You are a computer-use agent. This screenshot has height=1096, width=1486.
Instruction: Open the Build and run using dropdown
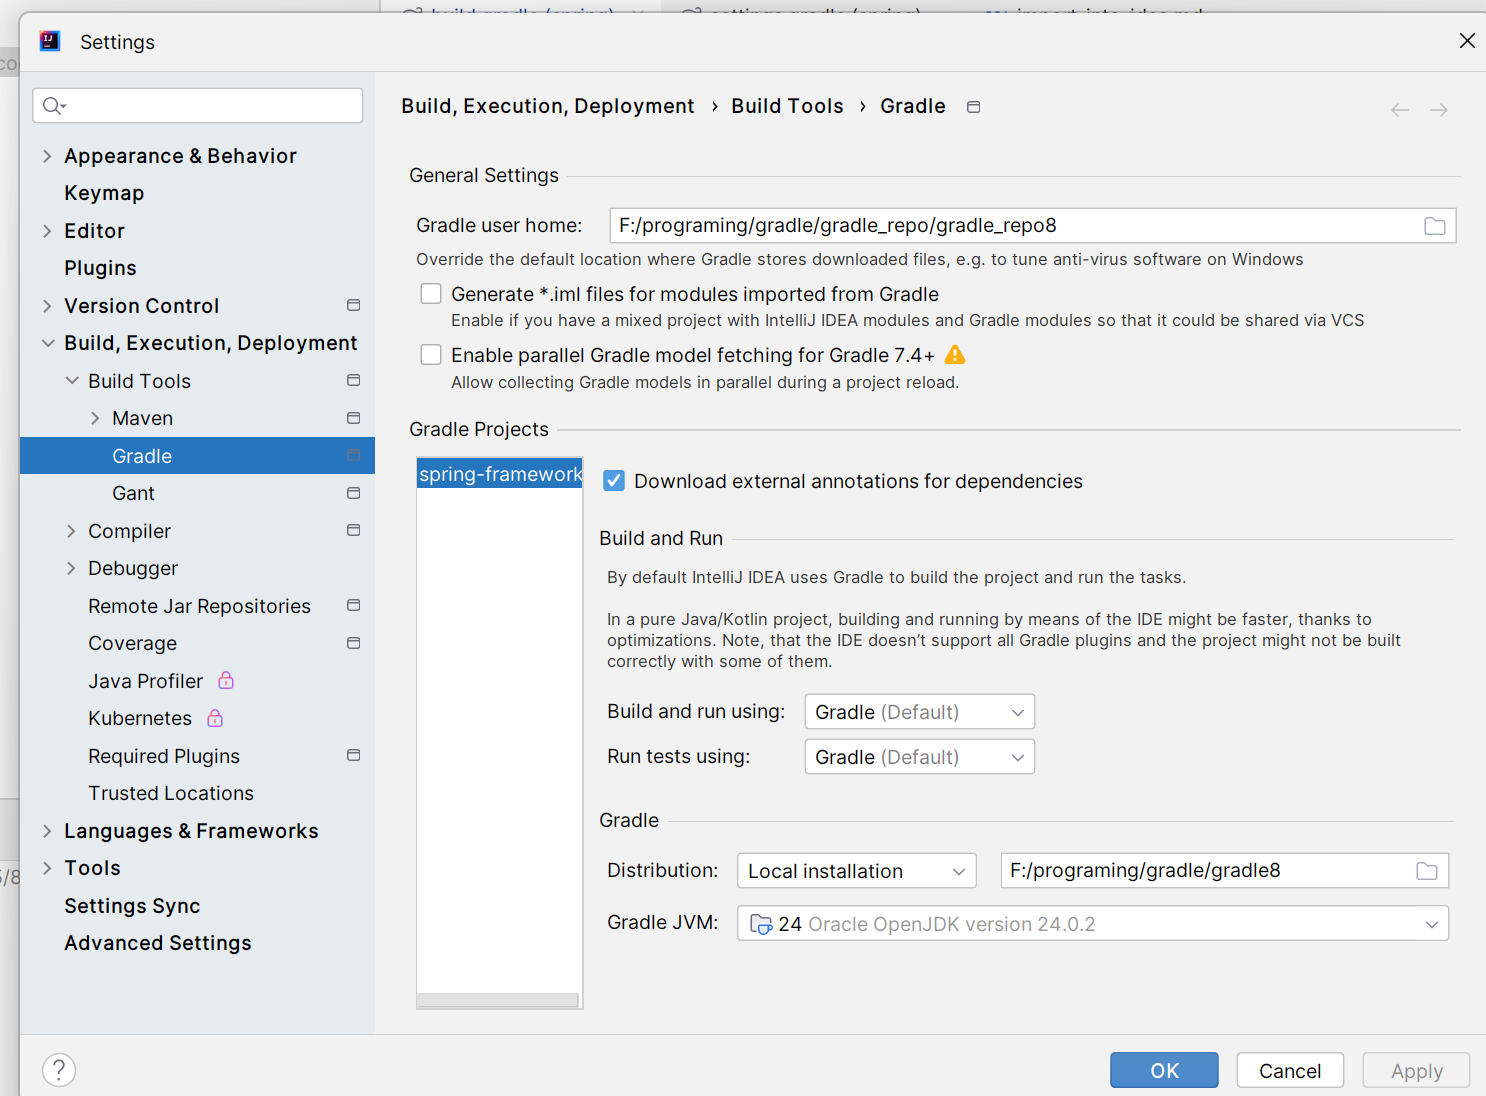pyautogui.click(x=919, y=712)
